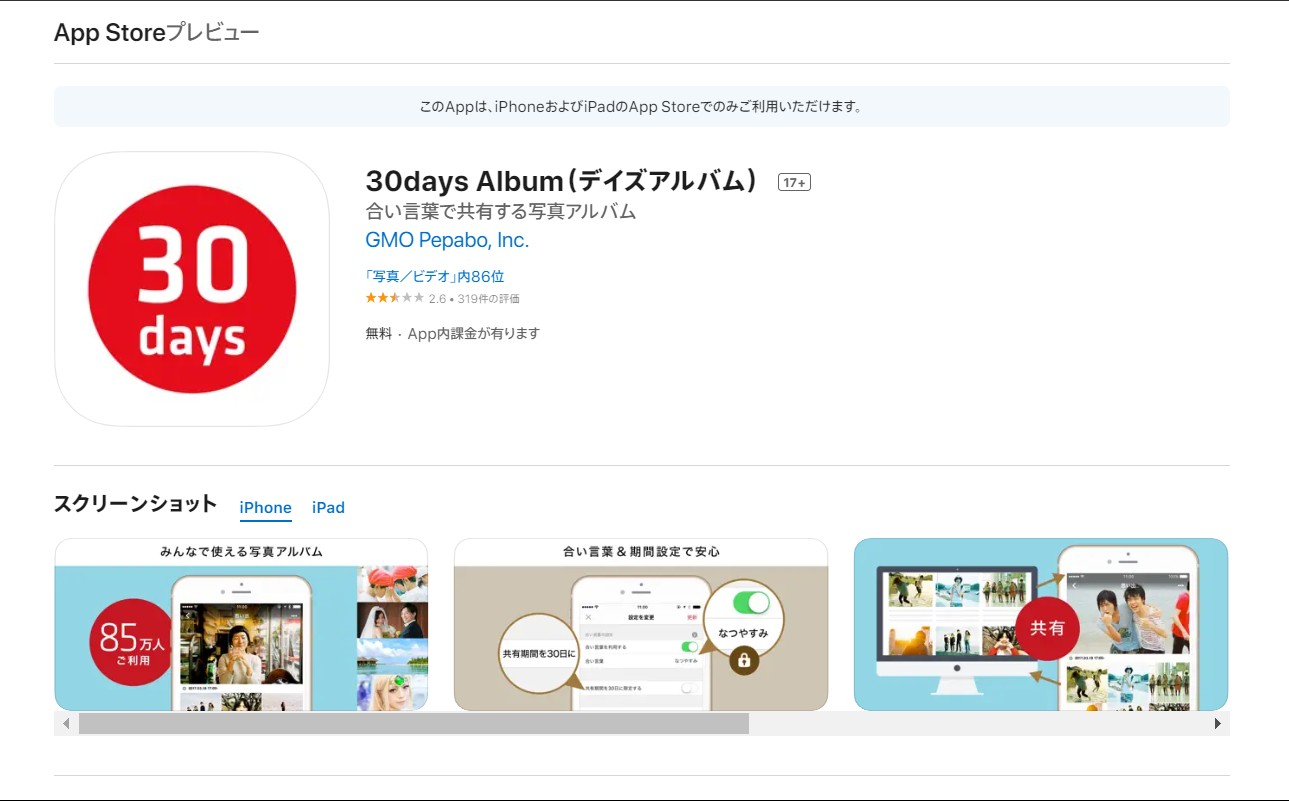Click the 17+ age rating badge

[794, 183]
